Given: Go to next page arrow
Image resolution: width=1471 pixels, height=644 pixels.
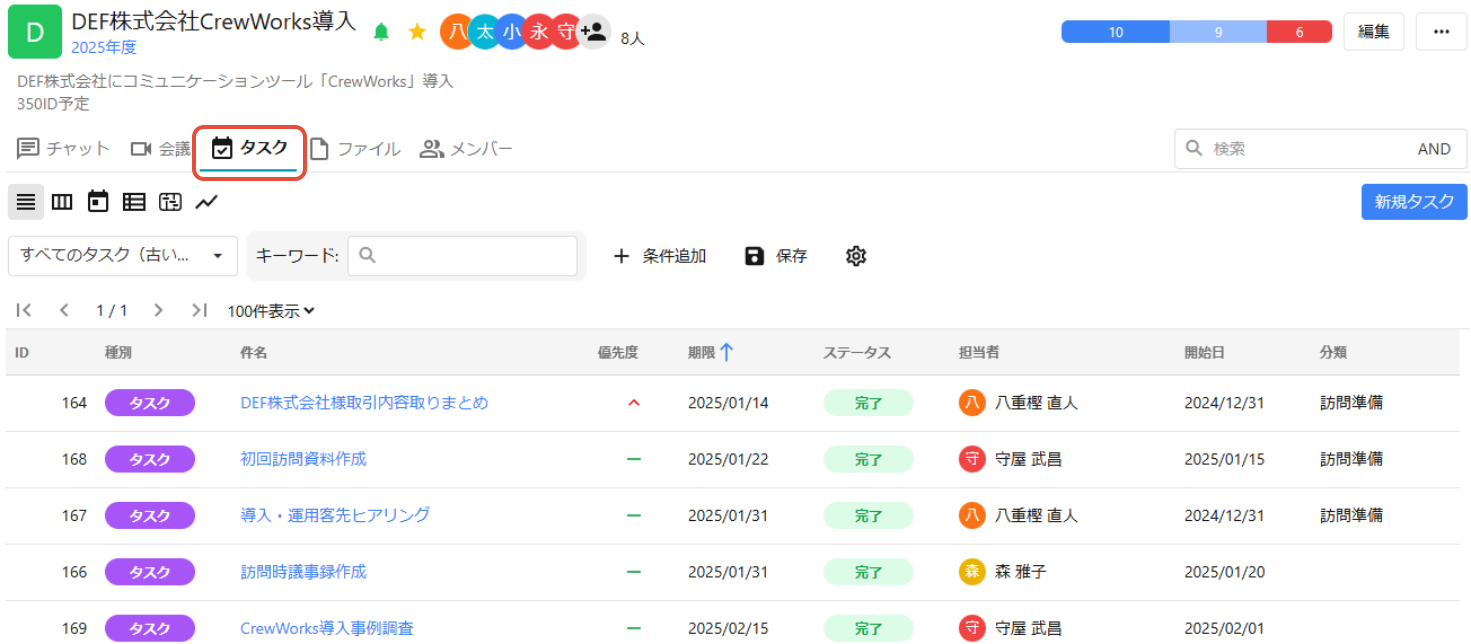Looking at the screenshot, I should point(158,310).
